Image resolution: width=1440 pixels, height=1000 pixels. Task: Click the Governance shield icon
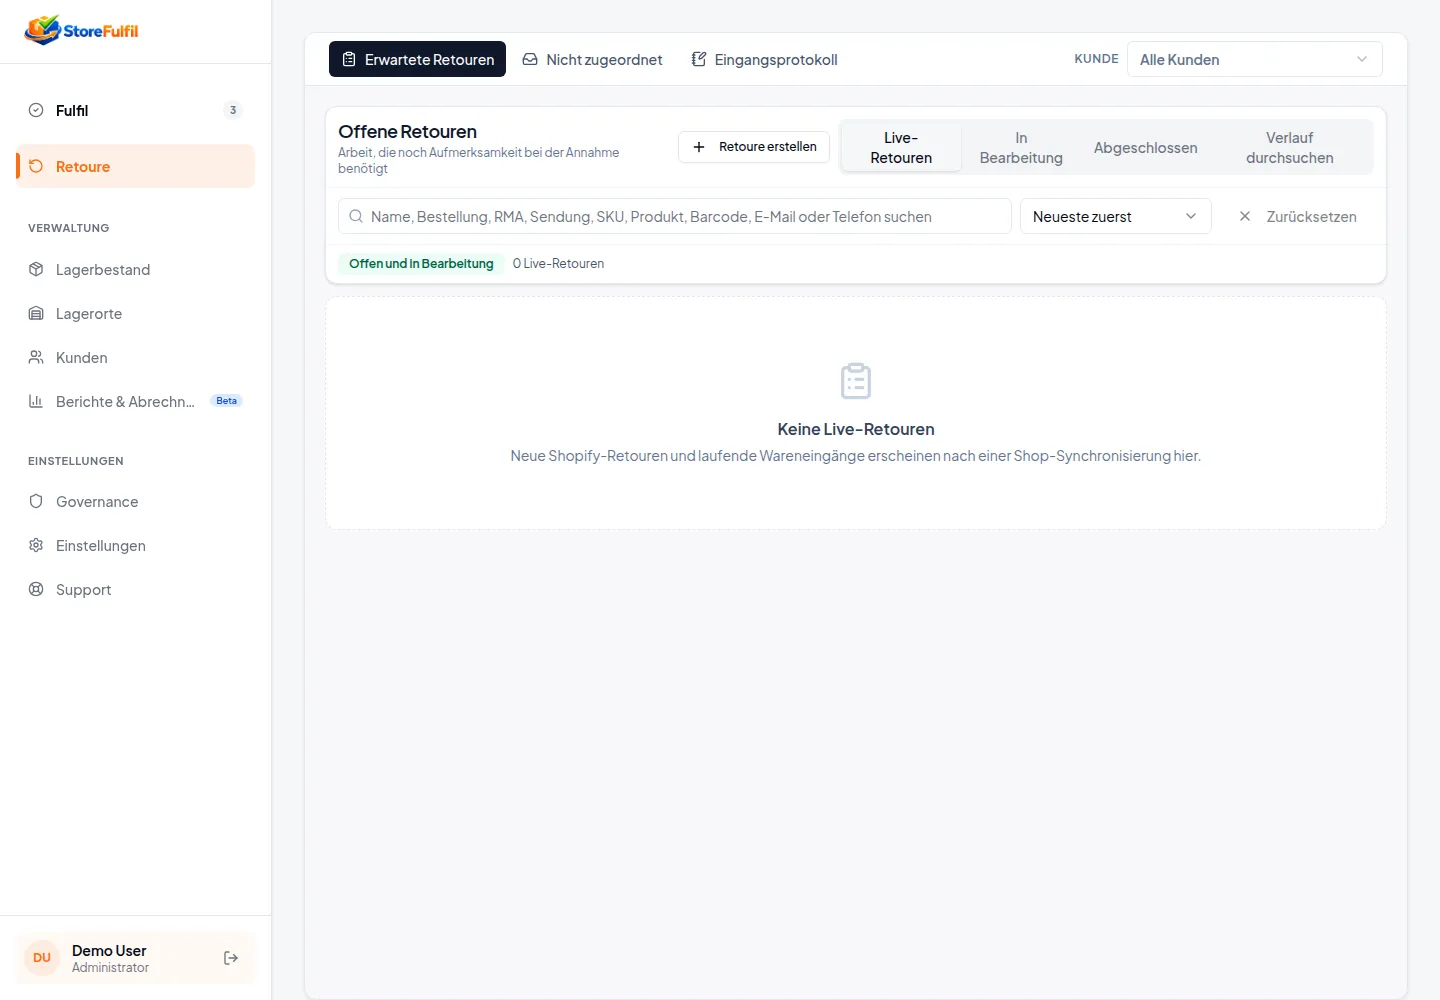click(36, 501)
